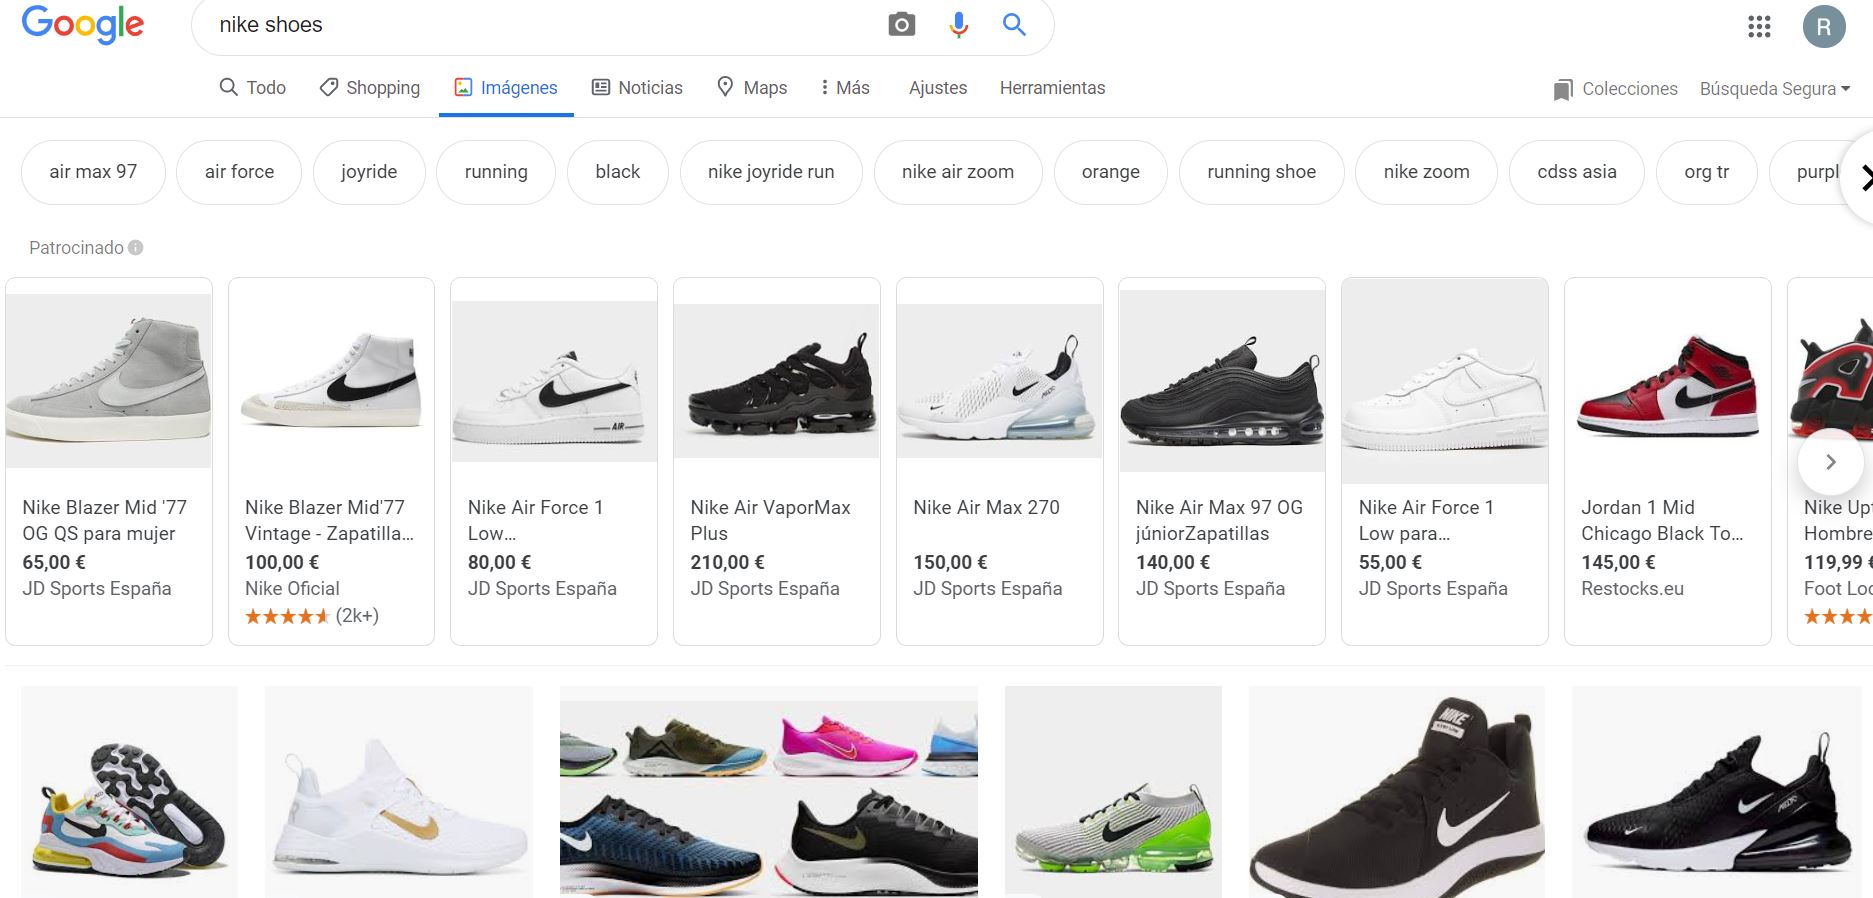Filter by the orange chip
This screenshot has width=1873, height=898.
pos(1110,172)
